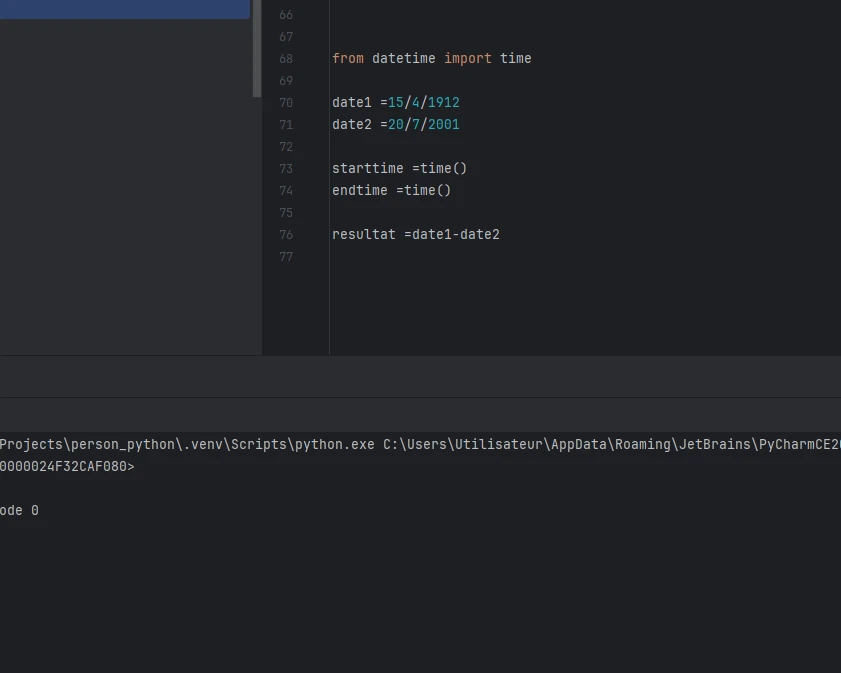Viewport: 841px width, 673px height.
Task: Click line number 76 in the gutter
Action: coord(286,235)
